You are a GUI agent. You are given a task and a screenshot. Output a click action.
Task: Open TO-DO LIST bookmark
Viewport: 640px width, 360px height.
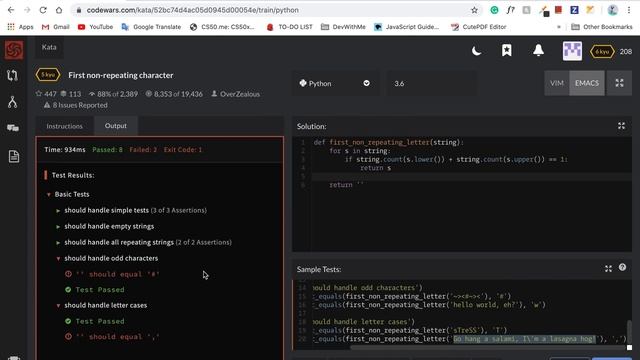coord(289,27)
